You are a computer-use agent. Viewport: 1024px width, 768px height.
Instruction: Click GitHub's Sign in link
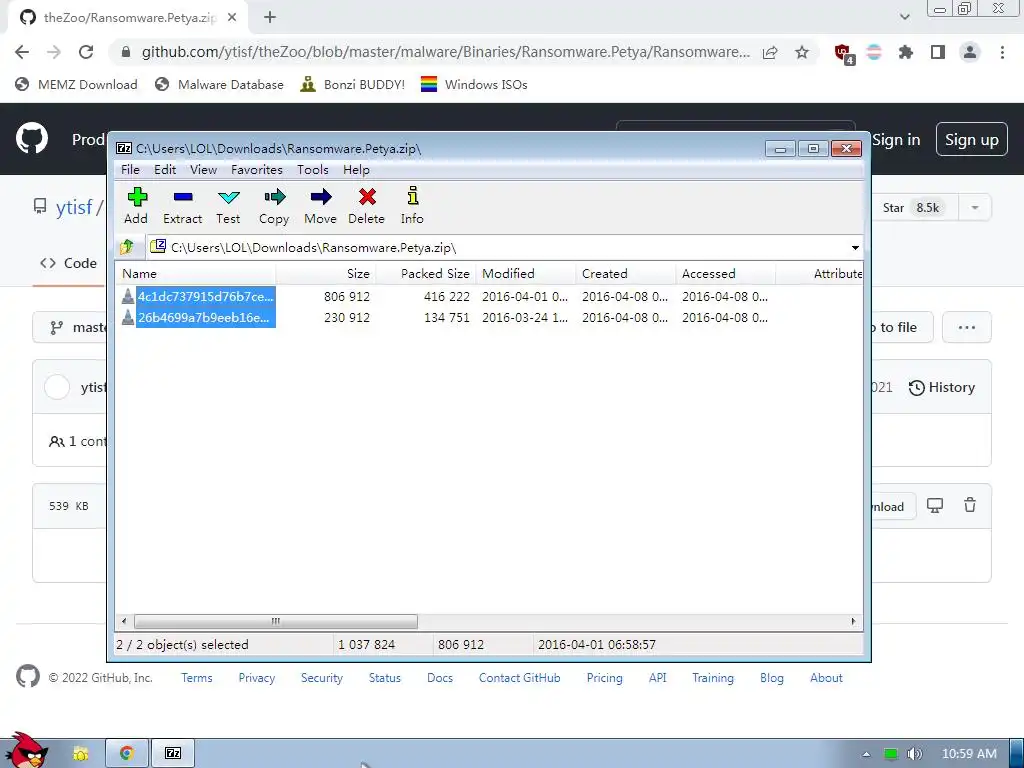tap(896, 140)
